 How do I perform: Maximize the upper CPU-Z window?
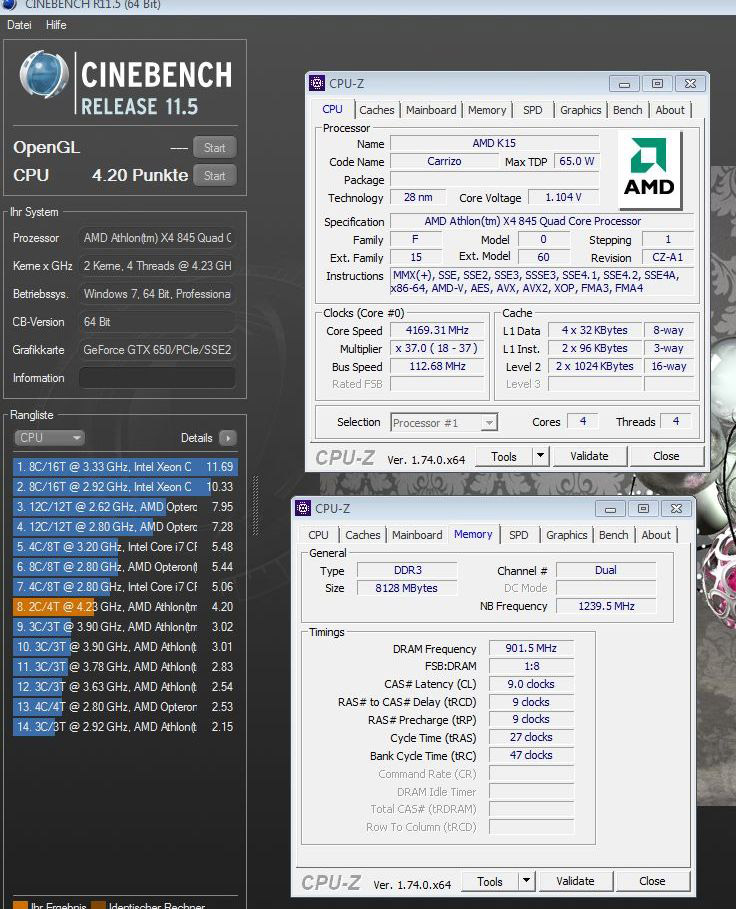(x=657, y=84)
